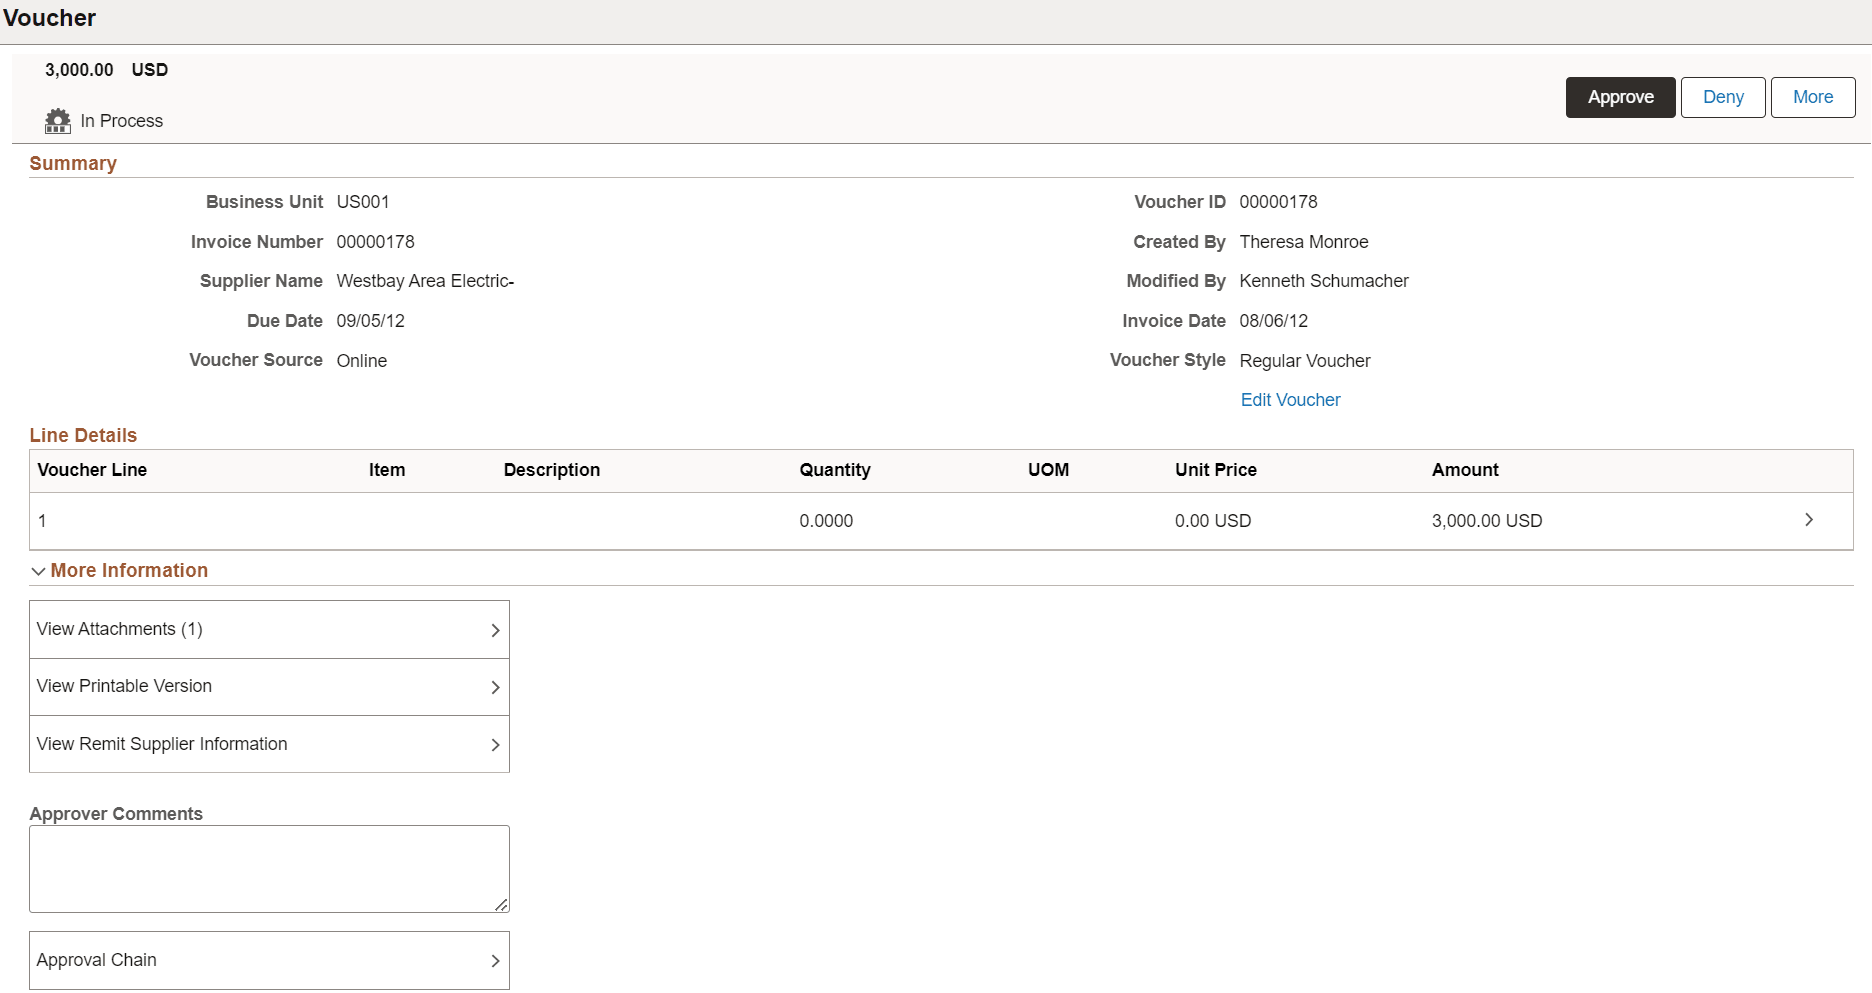Click the arrow icon on View Printable Version
The width and height of the screenshot is (1872, 993).
pos(495,687)
